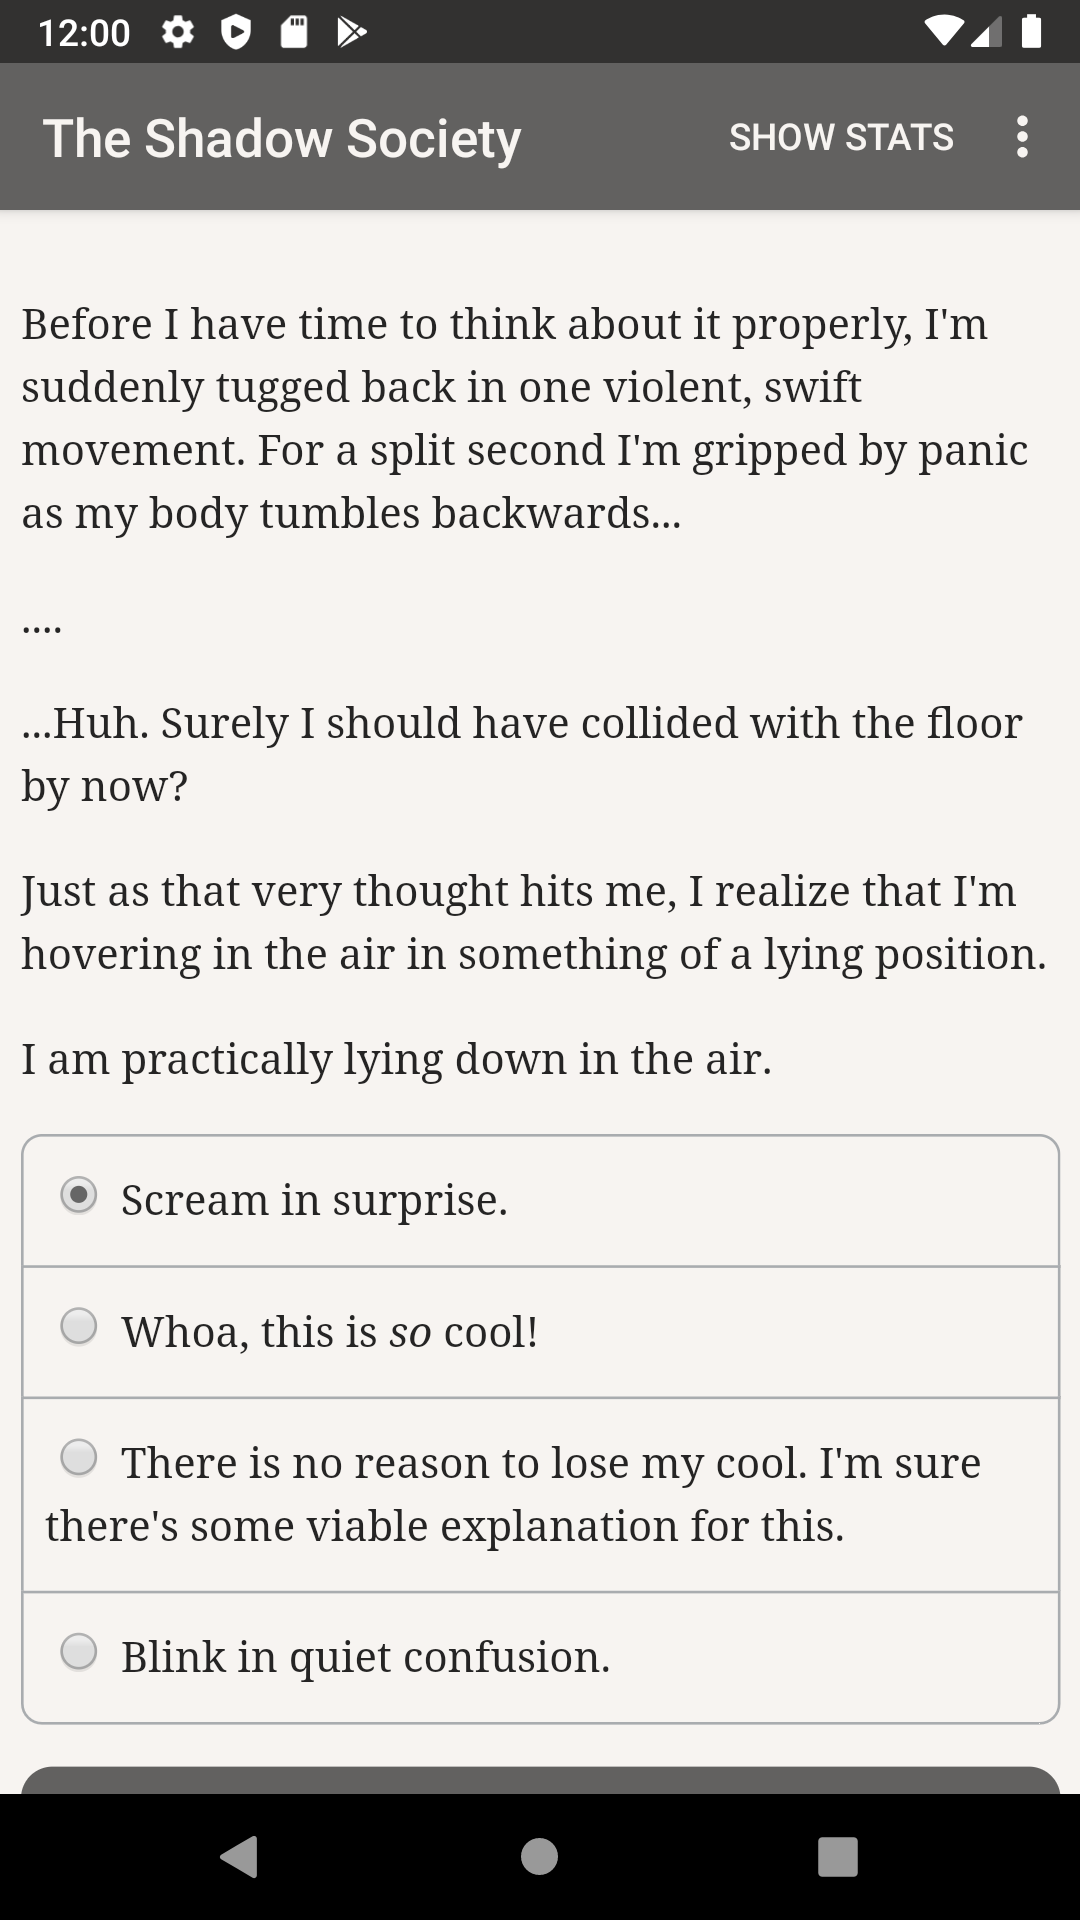Select 'There is no reason to lose my cool'

[79, 1458]
